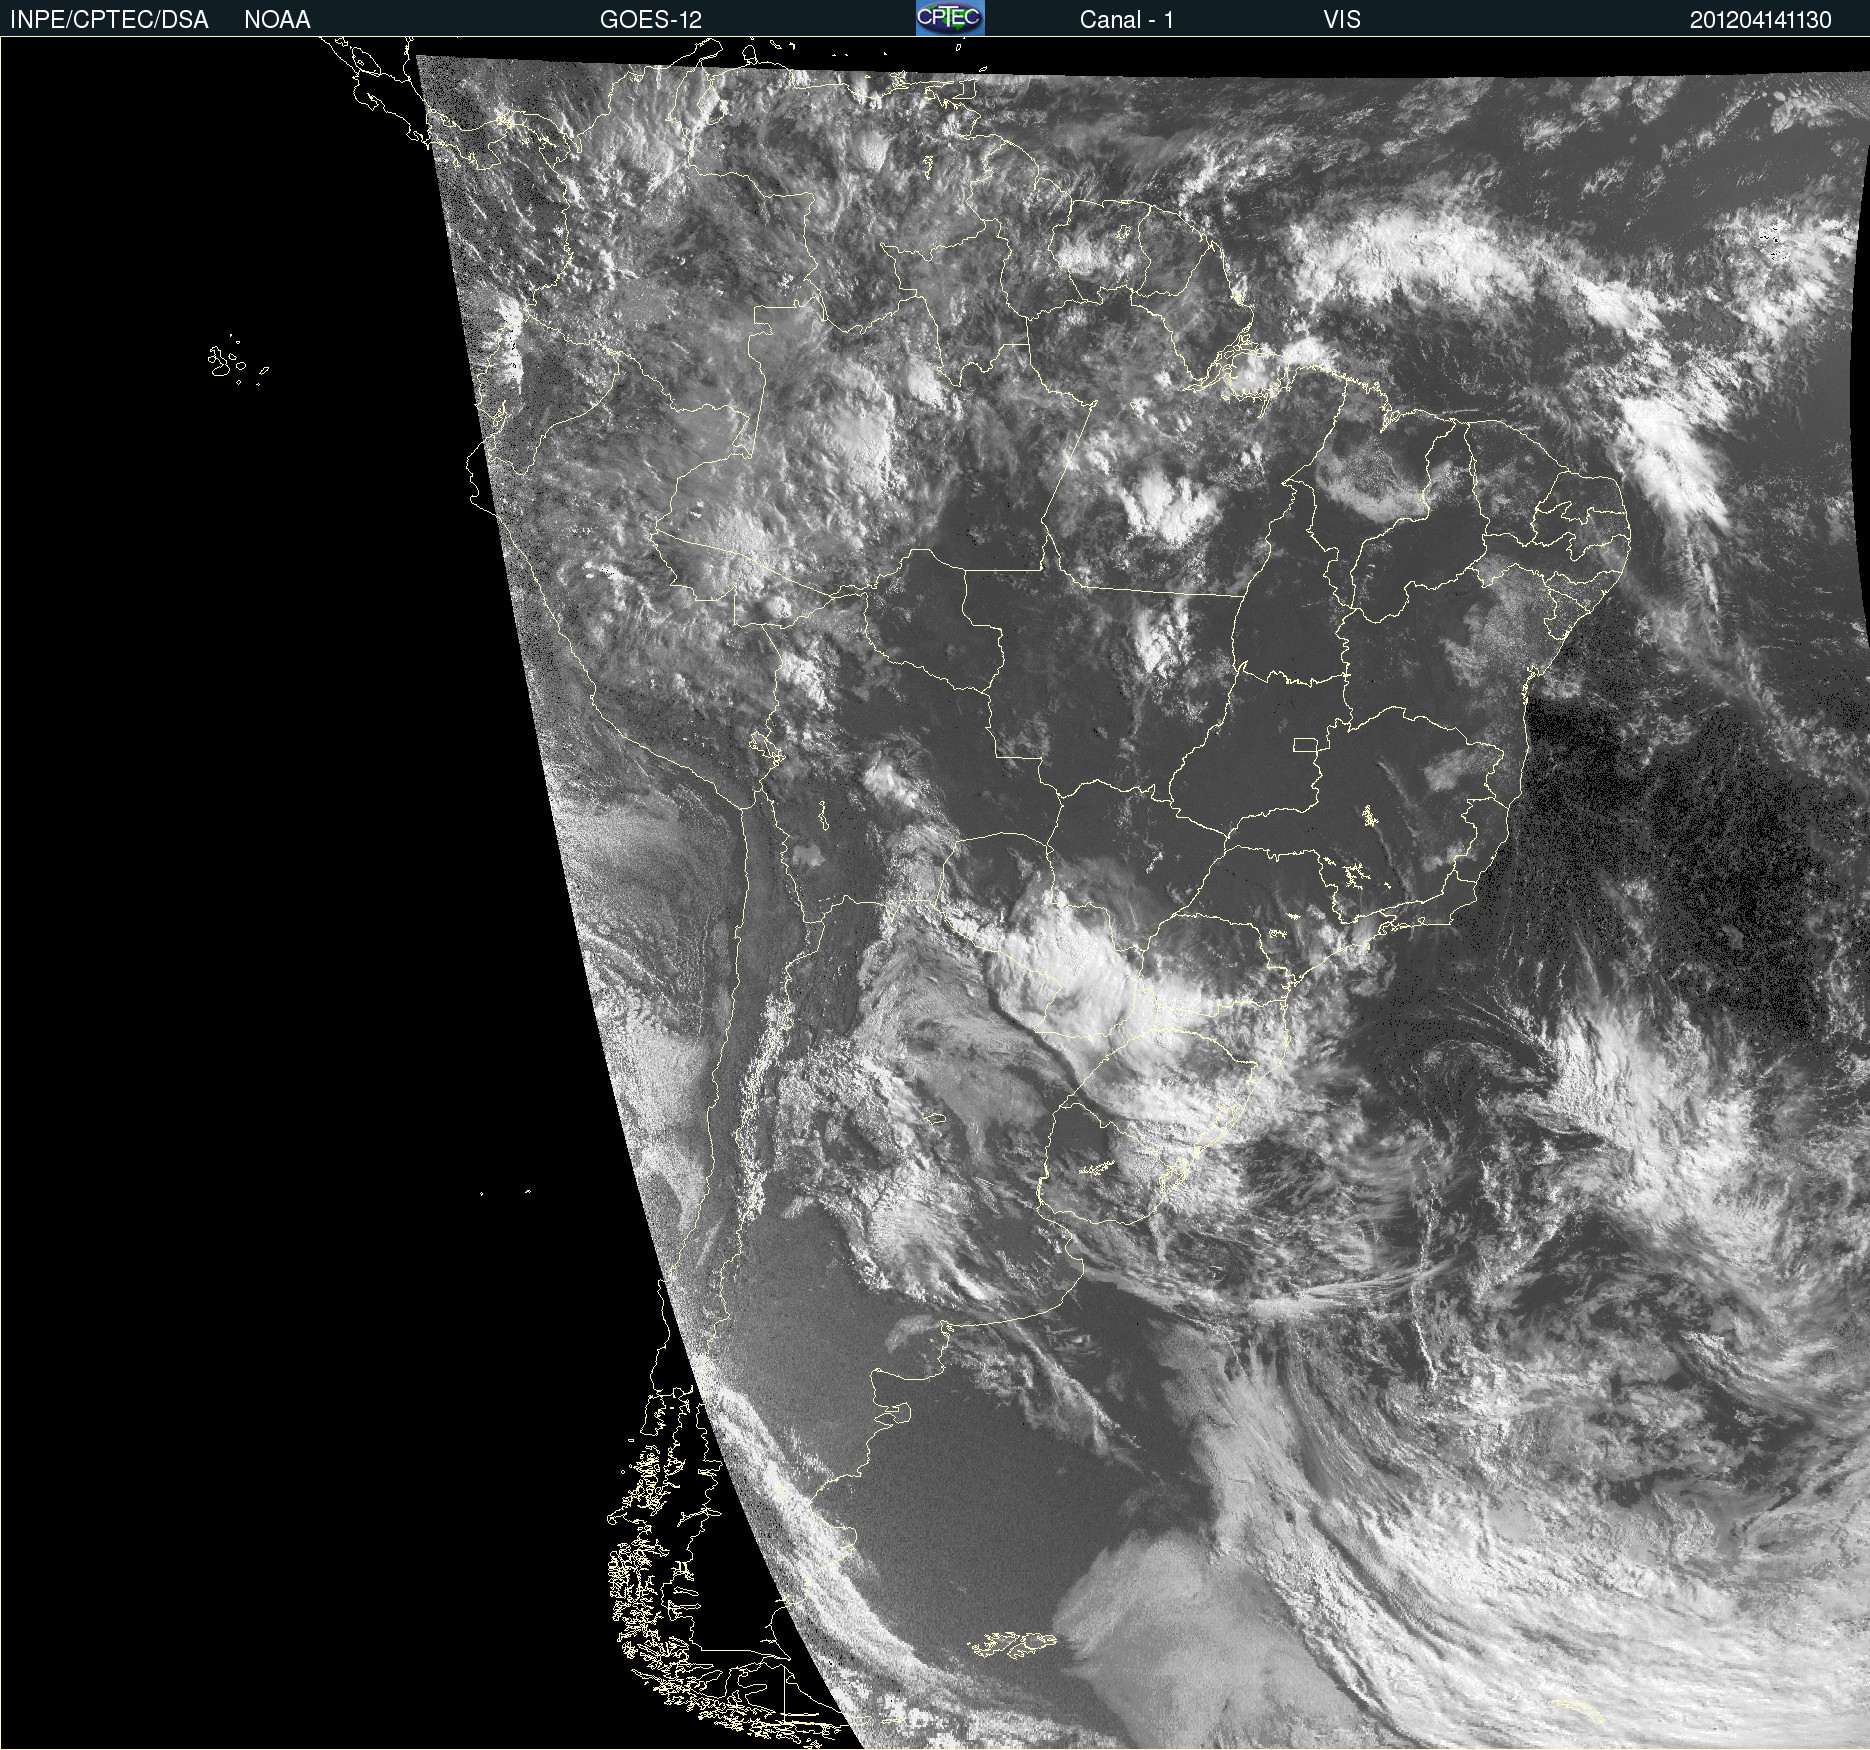
Task: Click the Canal - 1 label
Action: [x=1126, y=20]
